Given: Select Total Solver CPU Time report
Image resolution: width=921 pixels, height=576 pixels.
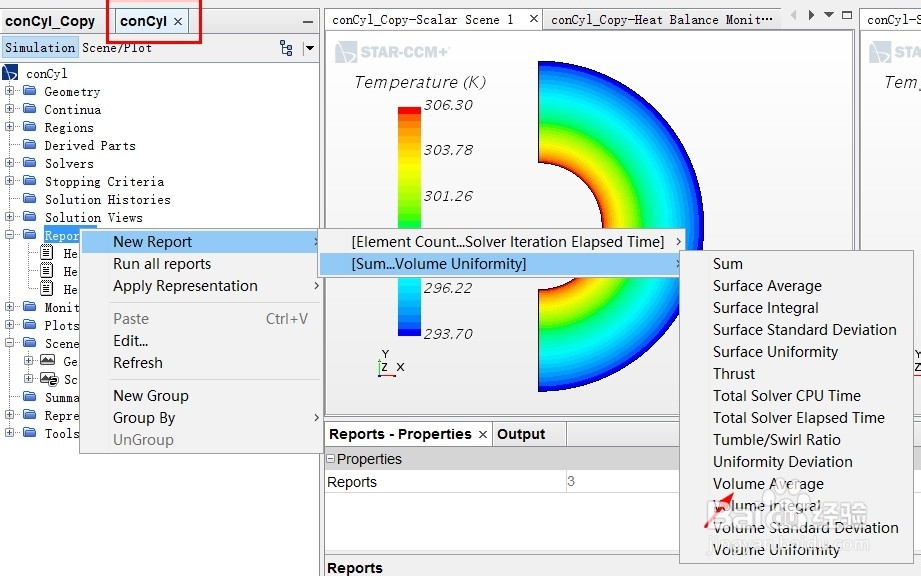Looking at the screenshot, I should point(786,396).
